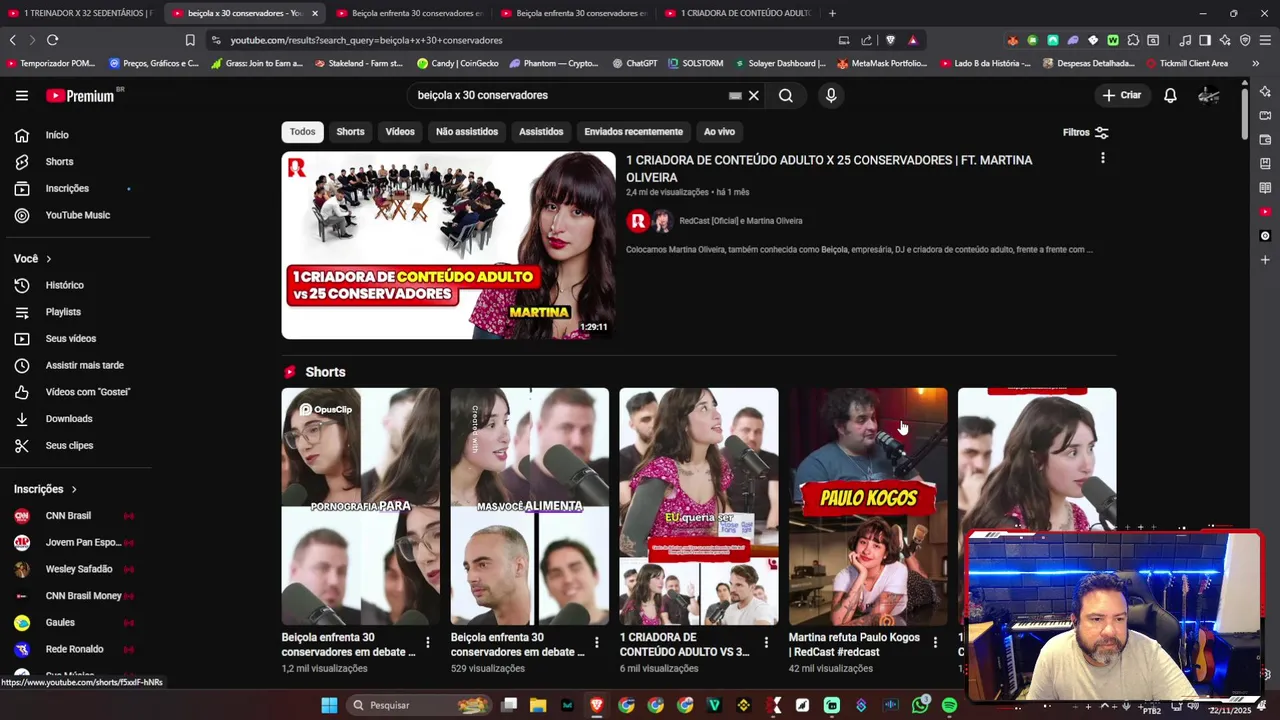Open three-dot menu for Martina refuta Paulo Kogos
The image size is (1280, 720).
click(x=935, y=643)
